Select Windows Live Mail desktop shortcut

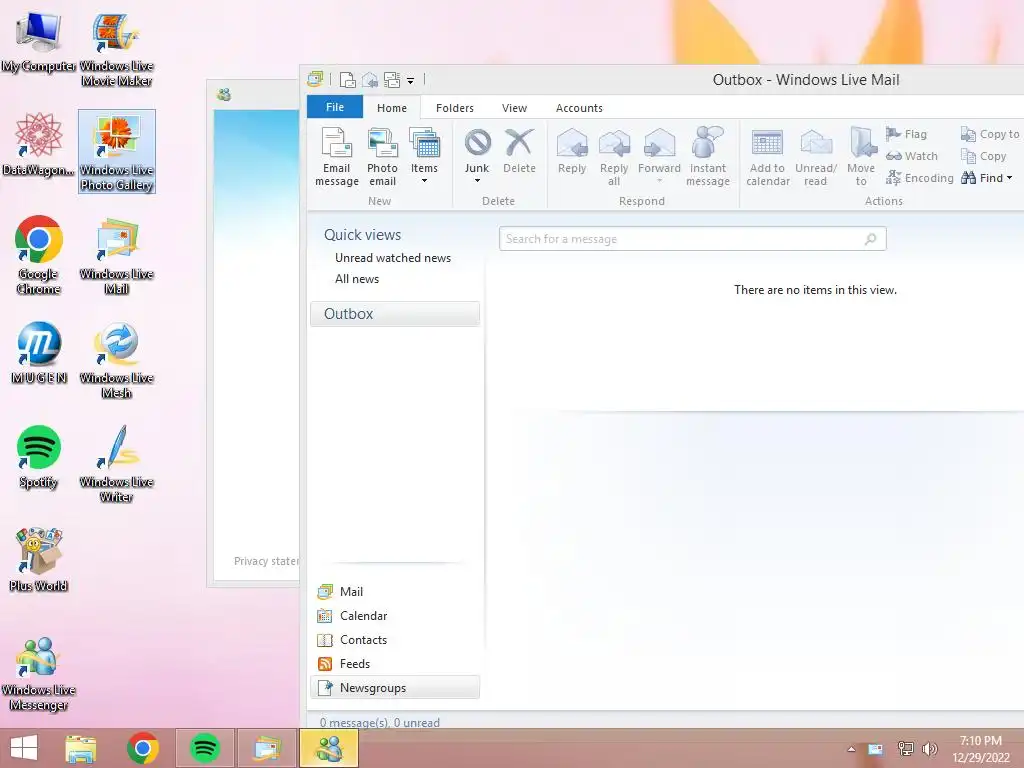116,255
